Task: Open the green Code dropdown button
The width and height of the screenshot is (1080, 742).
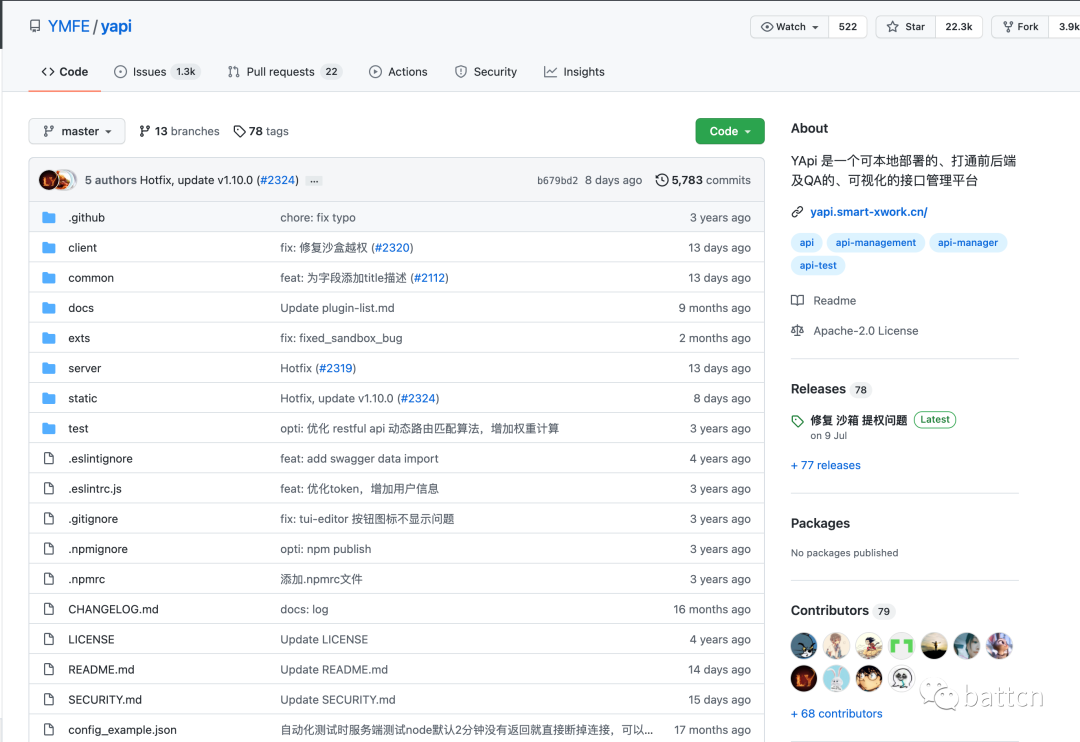Action: [730, 131]
